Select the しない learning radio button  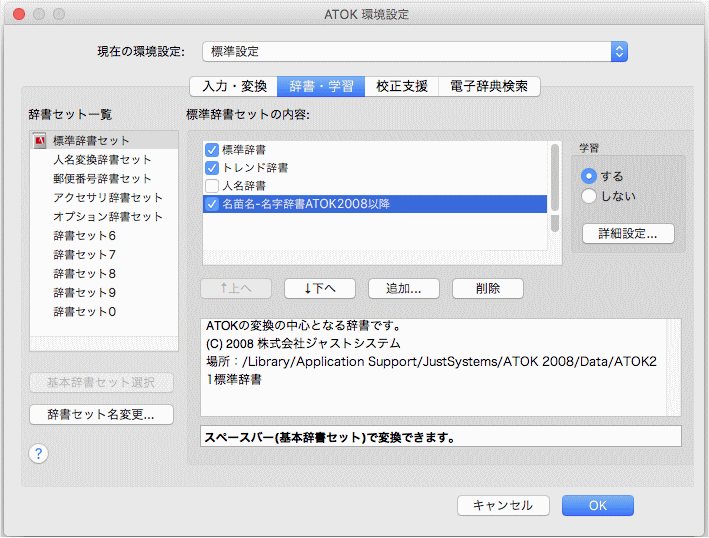(x=589, y=196)
